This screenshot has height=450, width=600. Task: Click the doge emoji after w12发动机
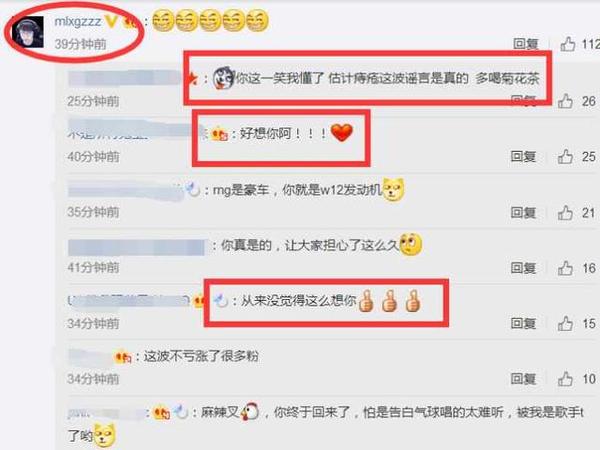[393, 190]
